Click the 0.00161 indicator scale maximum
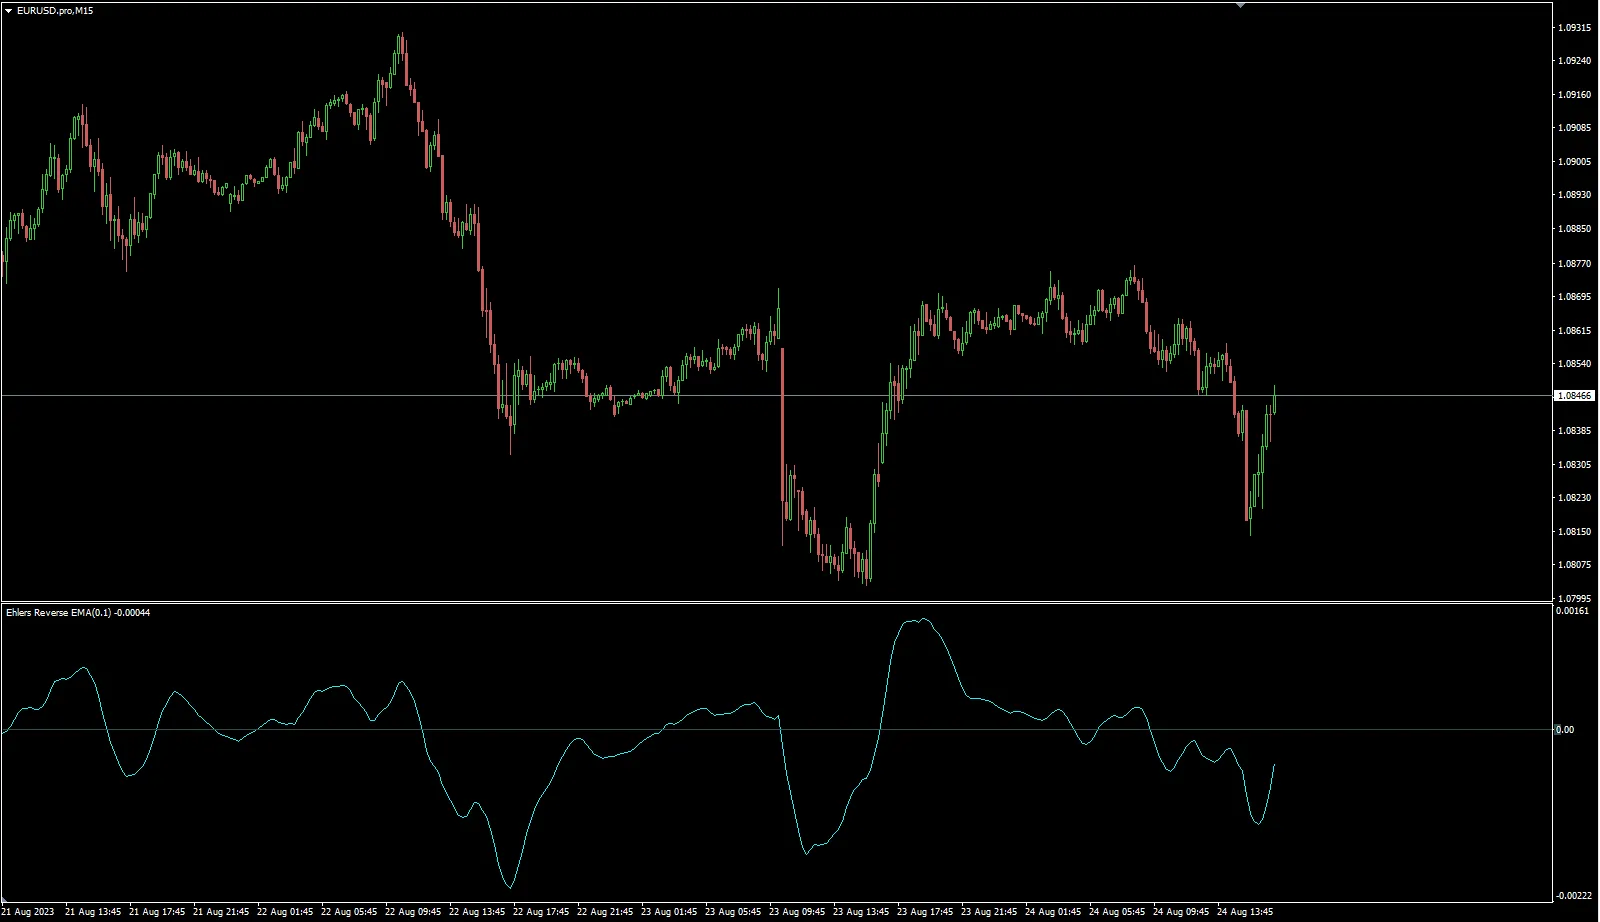Image resolution: width=1600 pixels, height=922 pixels. (x=1574, y=610)
